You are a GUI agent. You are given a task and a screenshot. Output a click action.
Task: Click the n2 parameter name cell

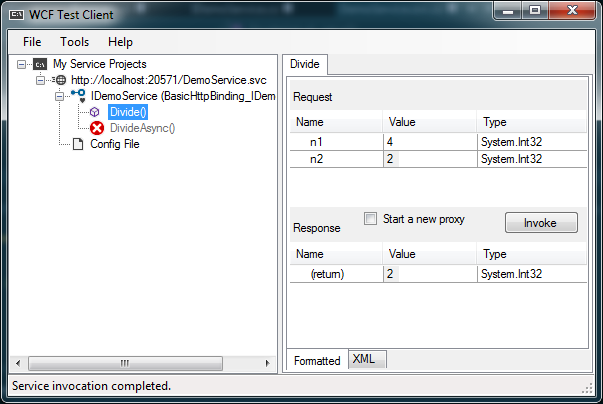tap(336, 159)
